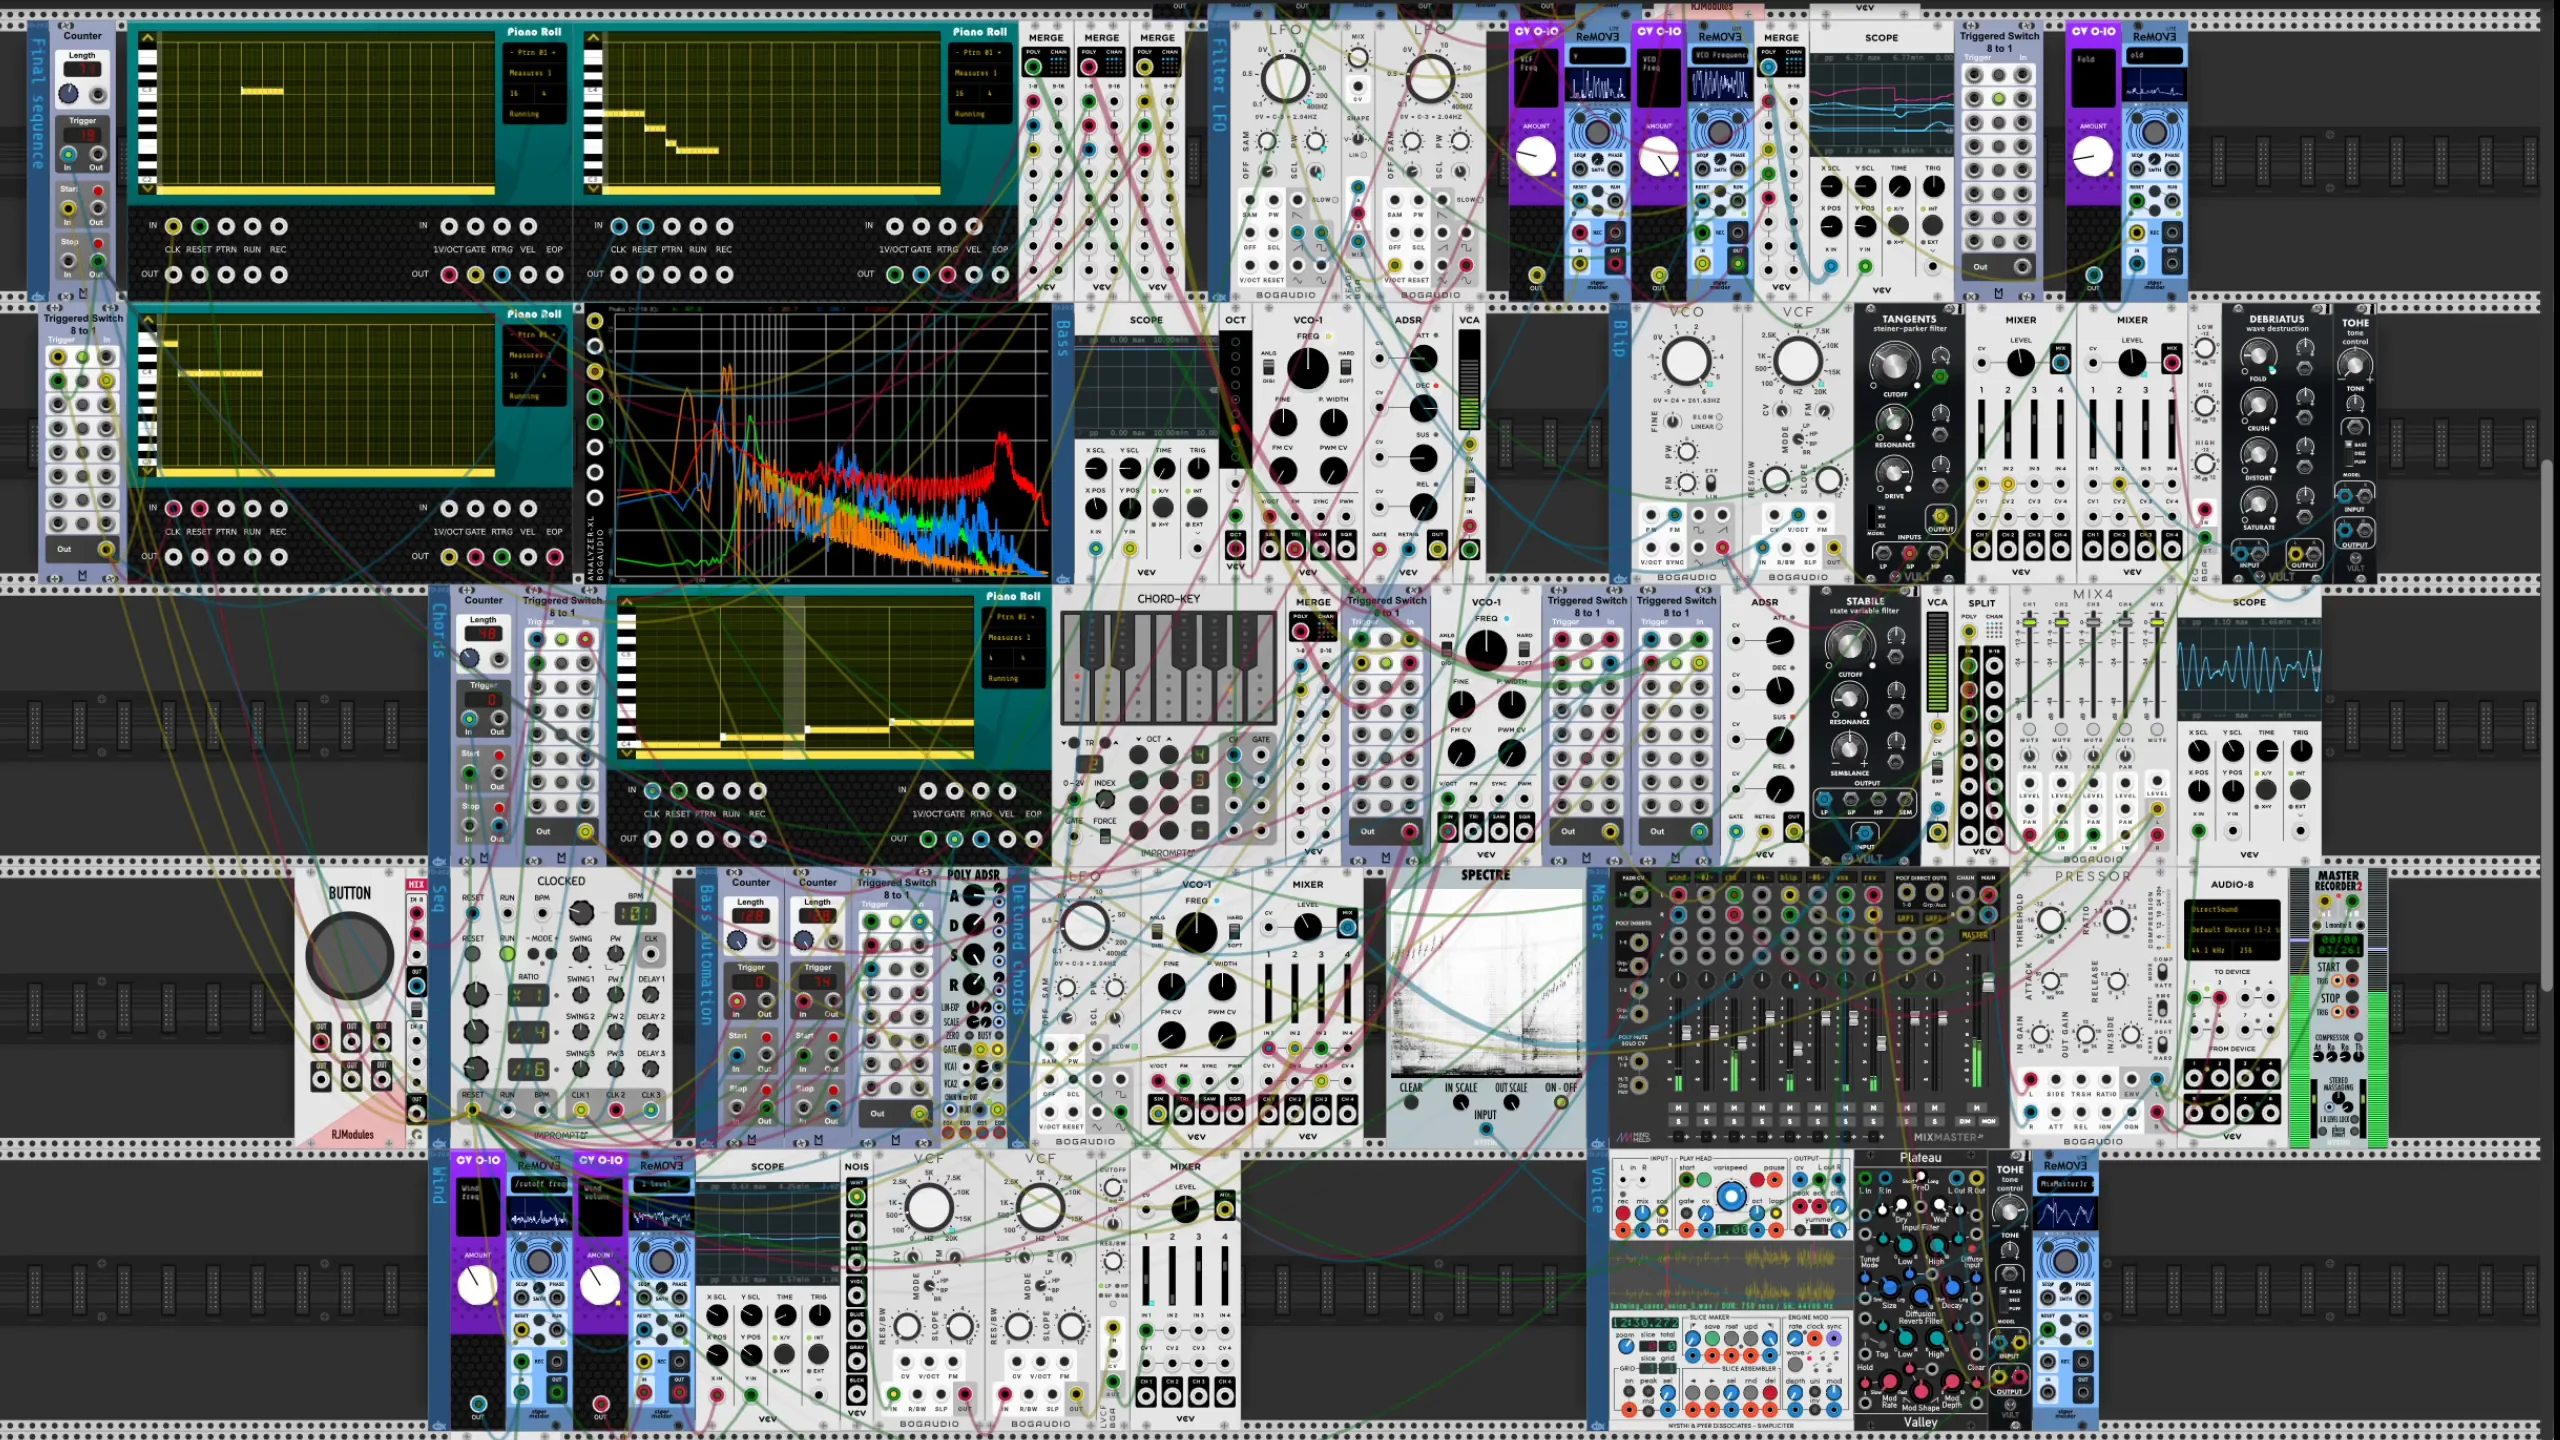Click the MON button on MixMaster
2560x1440 pixels.
pos(1988,1121)
